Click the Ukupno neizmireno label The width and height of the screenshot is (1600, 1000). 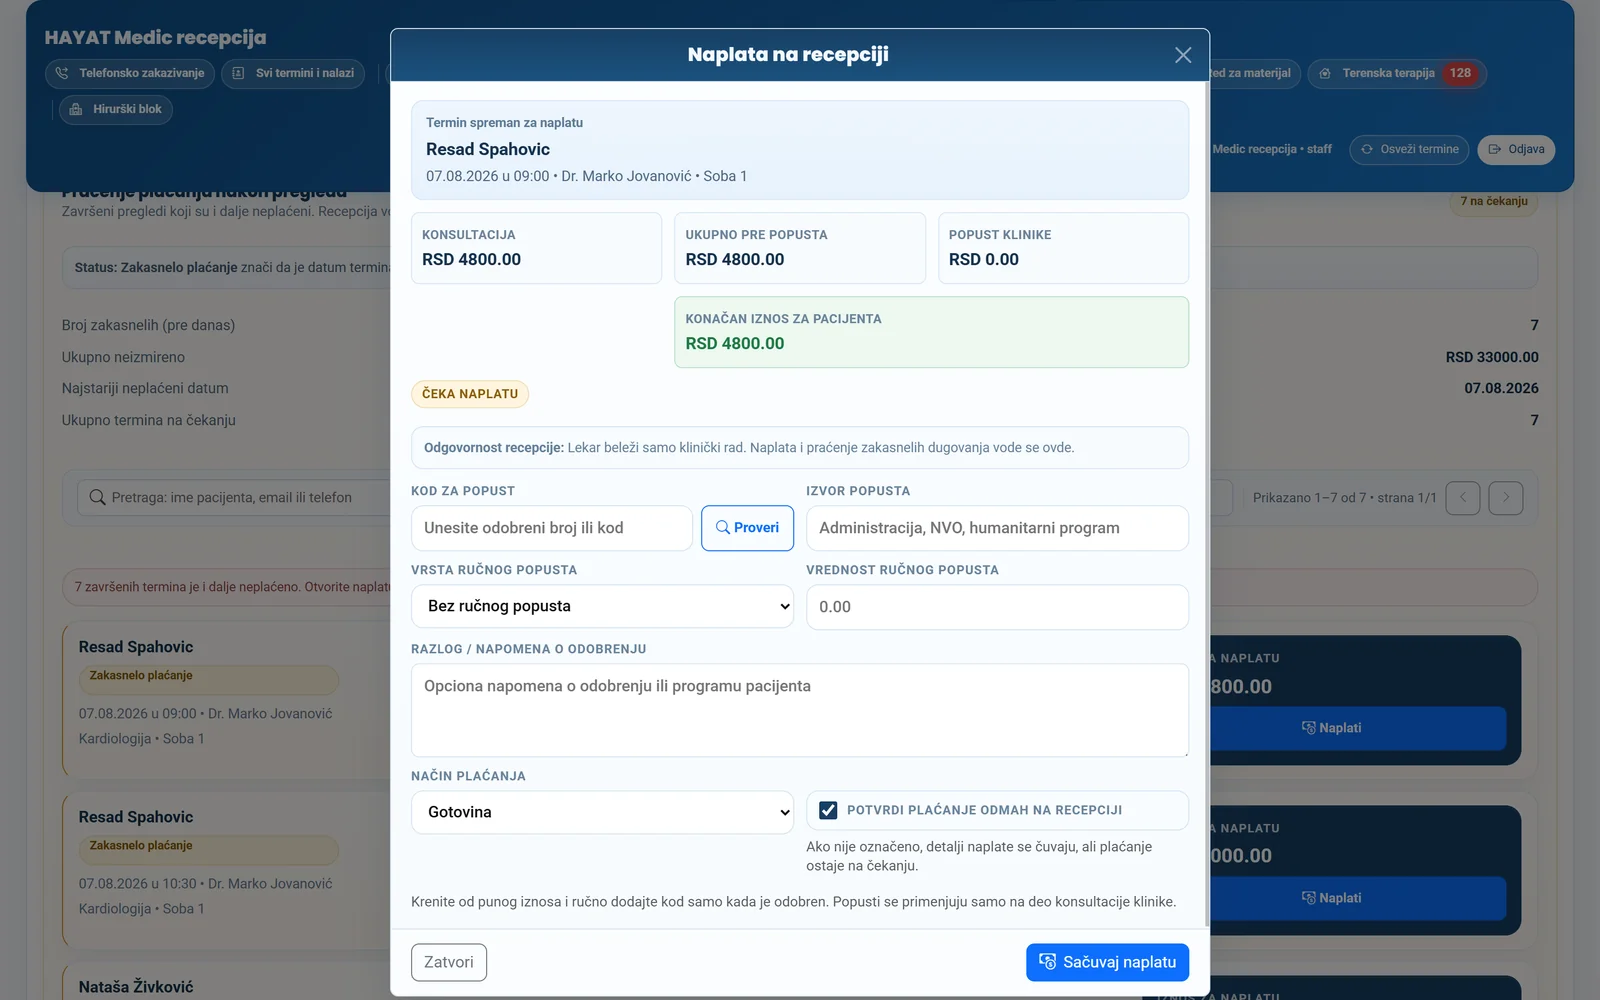click(x=123, y=357)
